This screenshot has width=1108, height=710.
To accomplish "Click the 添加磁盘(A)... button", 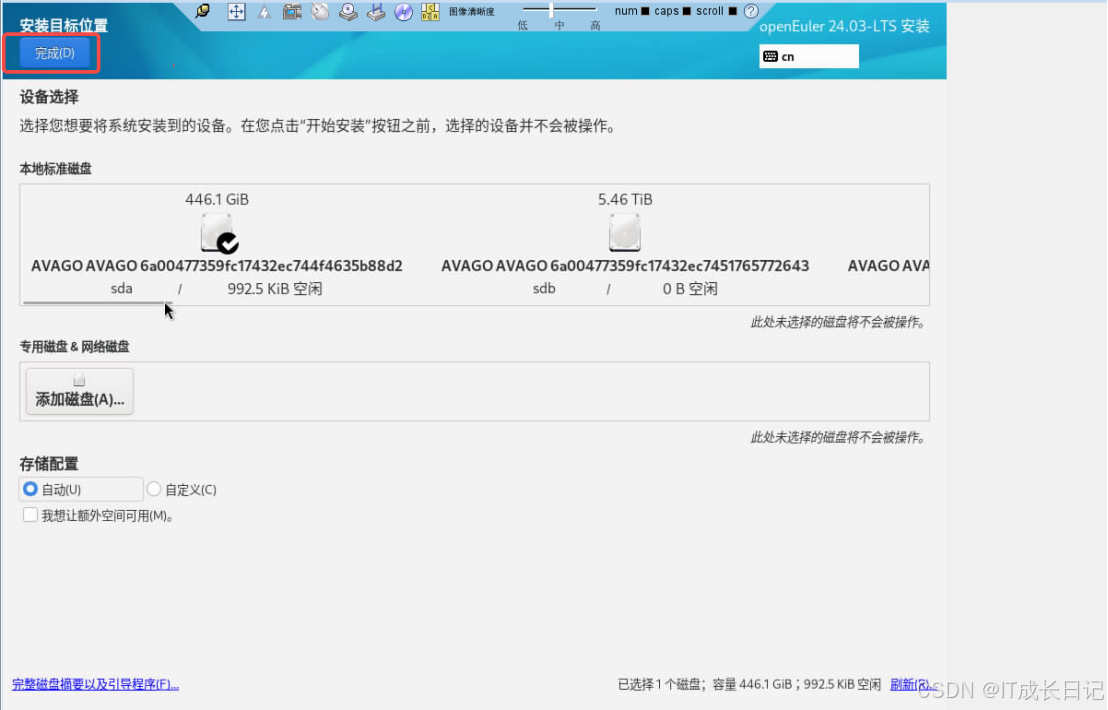I will point(79,391).
